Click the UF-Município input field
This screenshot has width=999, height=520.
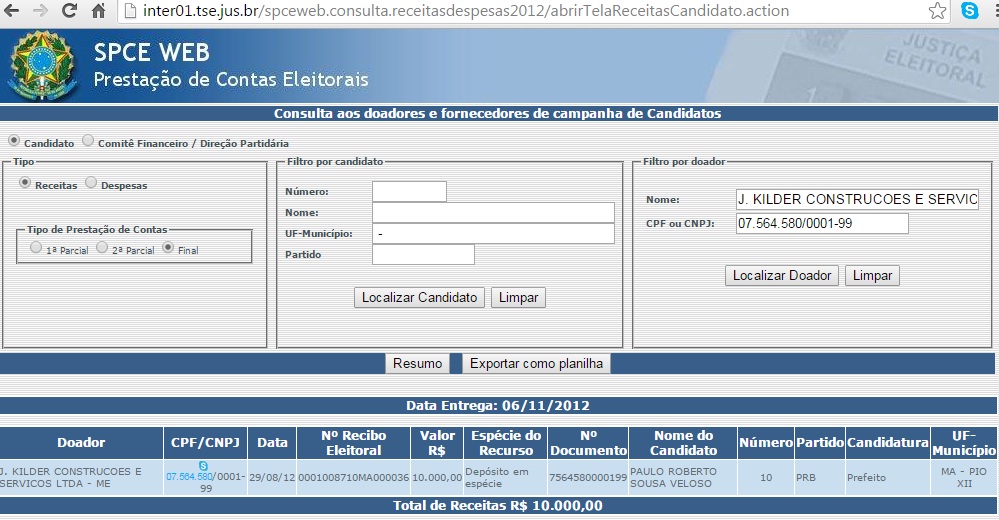click(x=493, y=233)
